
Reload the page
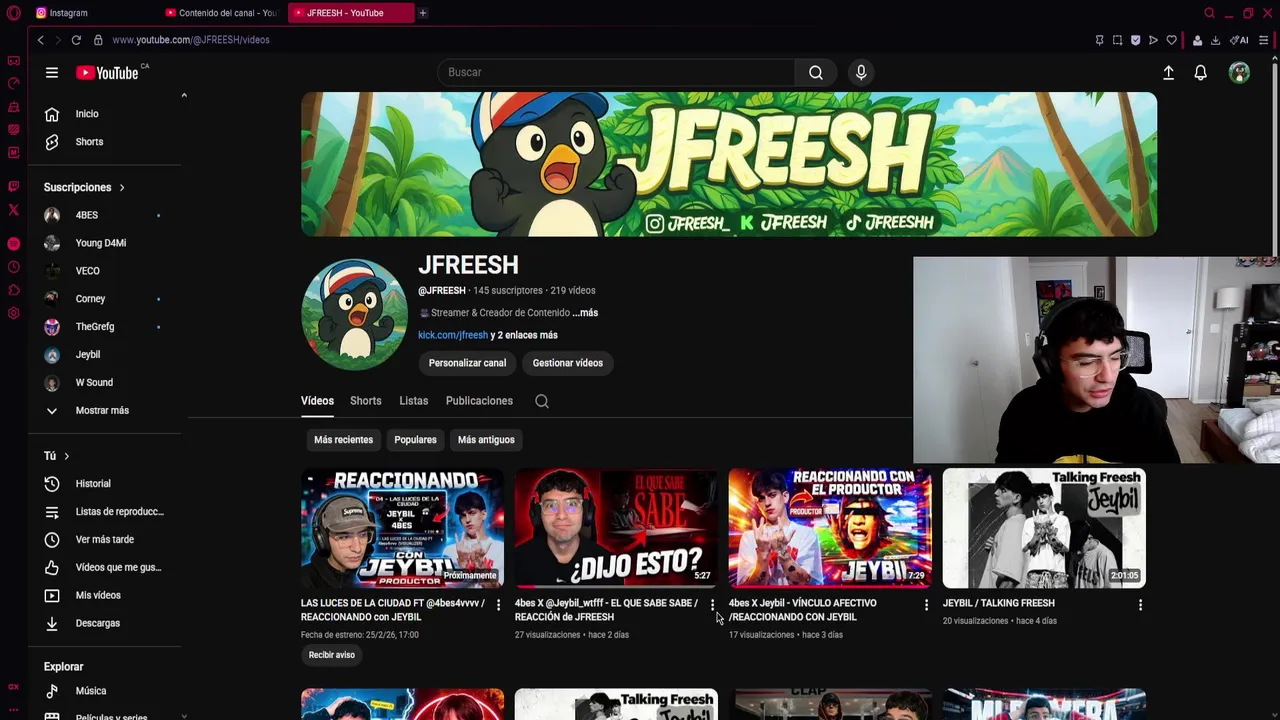coord(75,40)
